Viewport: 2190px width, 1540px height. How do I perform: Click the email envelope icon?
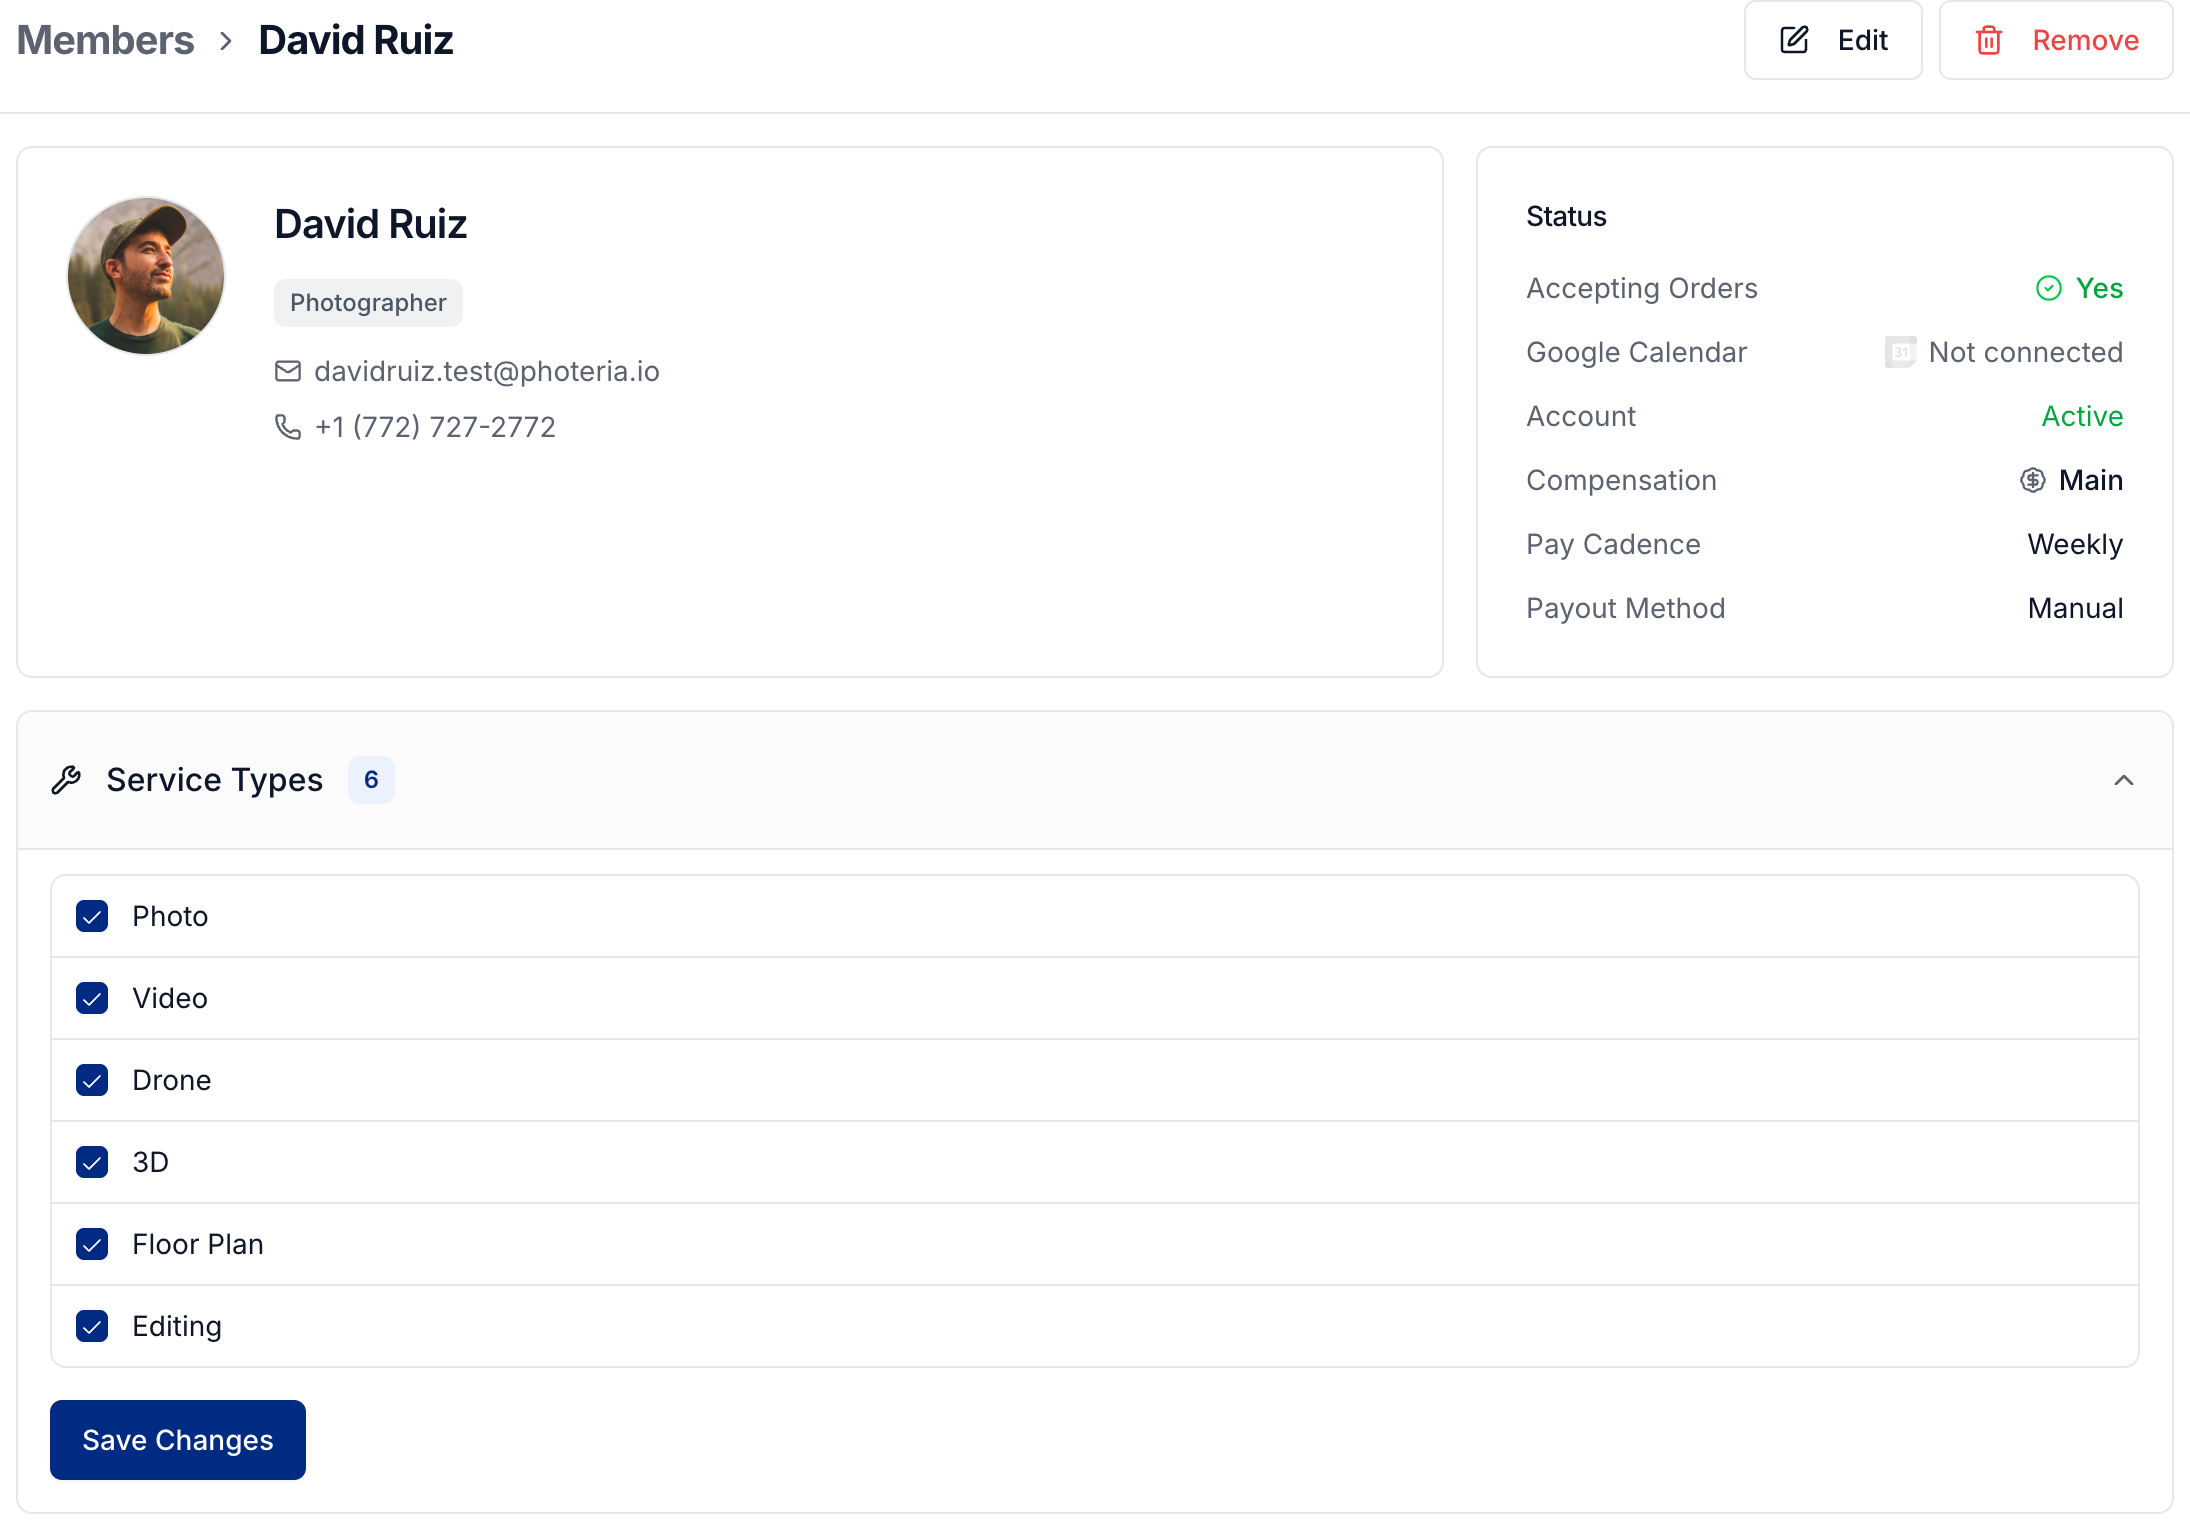(288, 371)
